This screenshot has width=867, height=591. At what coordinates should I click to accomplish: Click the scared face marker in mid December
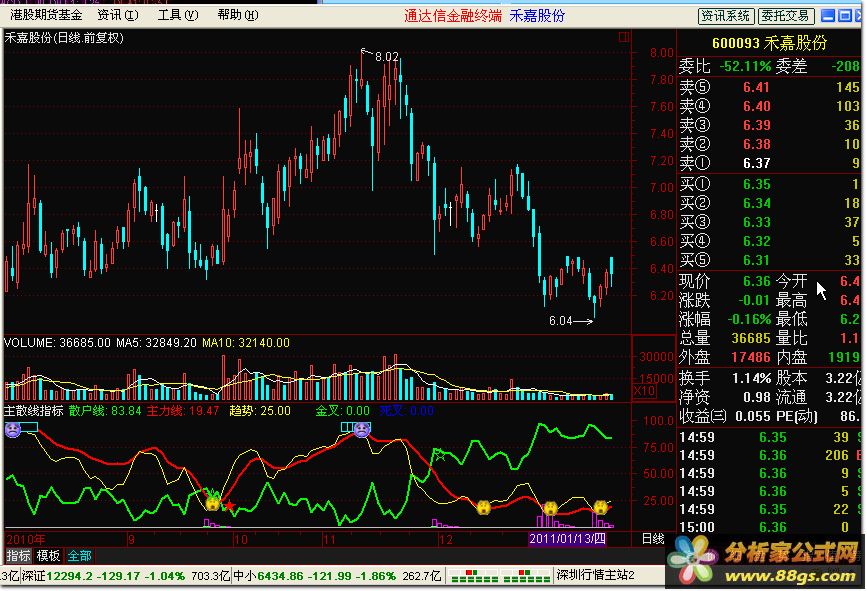(x=484, y=507)
